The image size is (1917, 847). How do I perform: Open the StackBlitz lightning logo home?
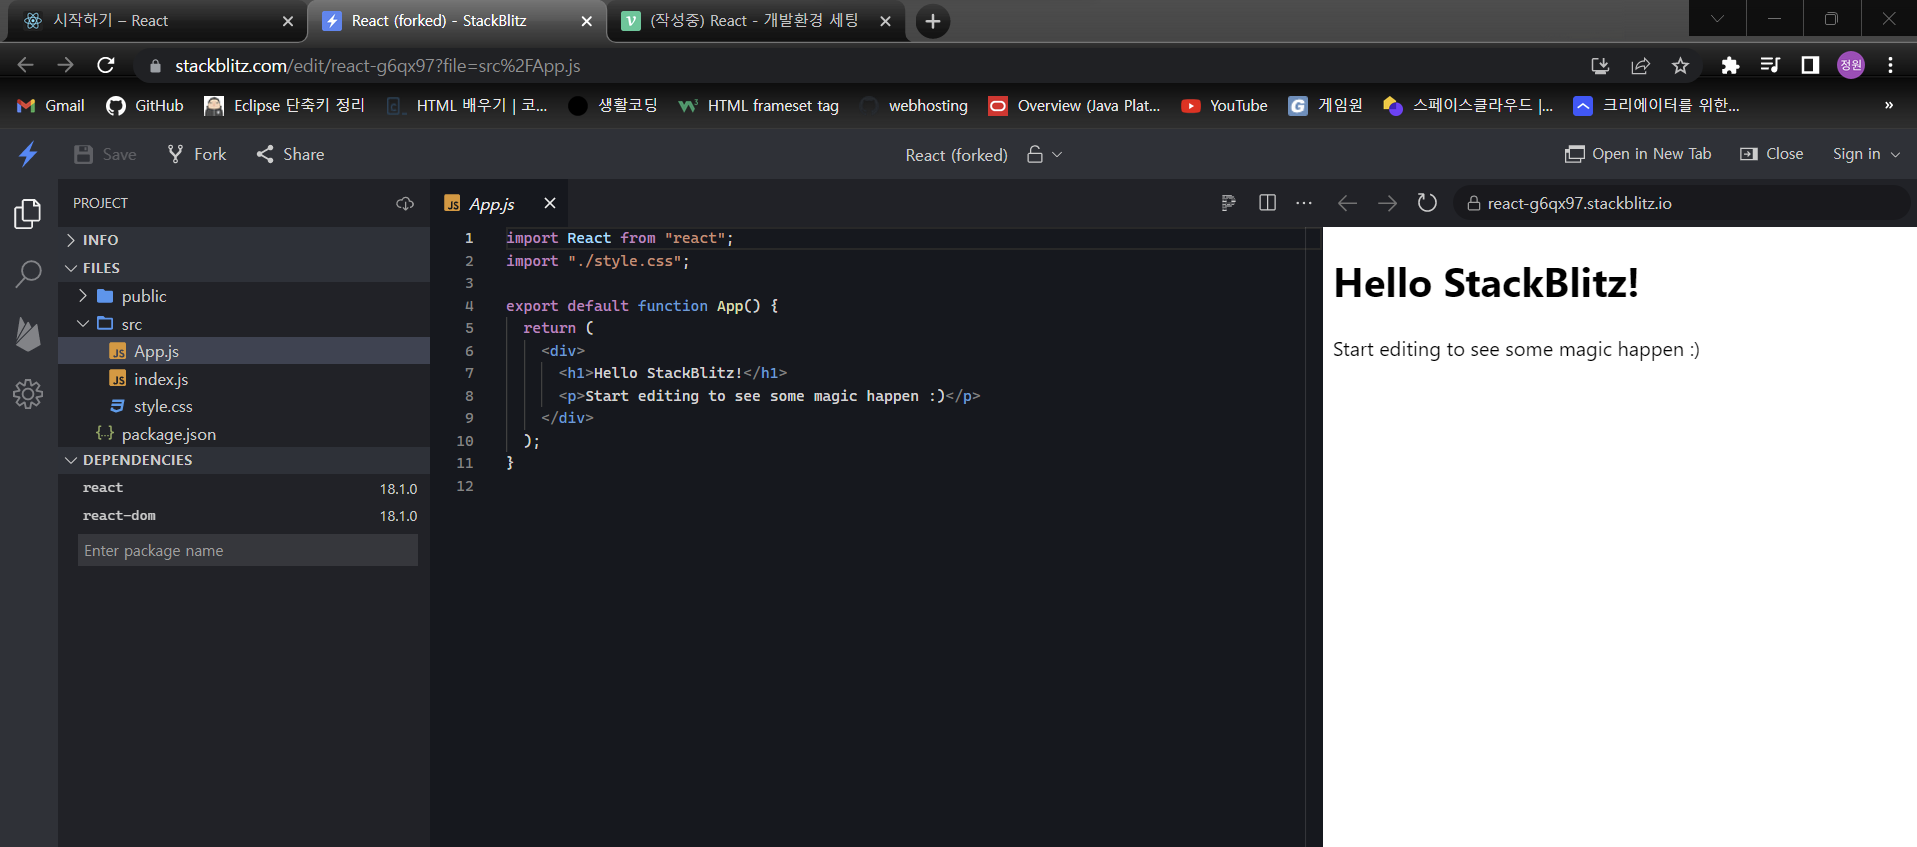(28, 154)
